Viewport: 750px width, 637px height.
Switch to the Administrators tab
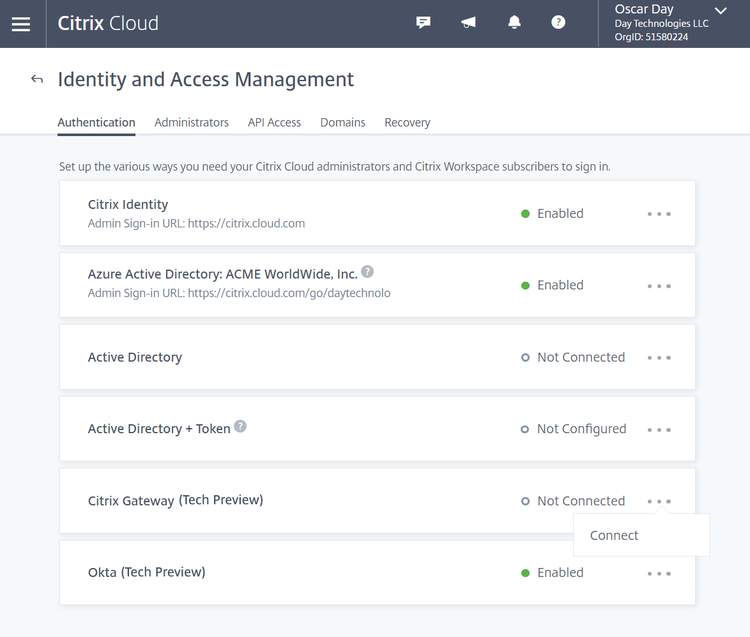191,122
